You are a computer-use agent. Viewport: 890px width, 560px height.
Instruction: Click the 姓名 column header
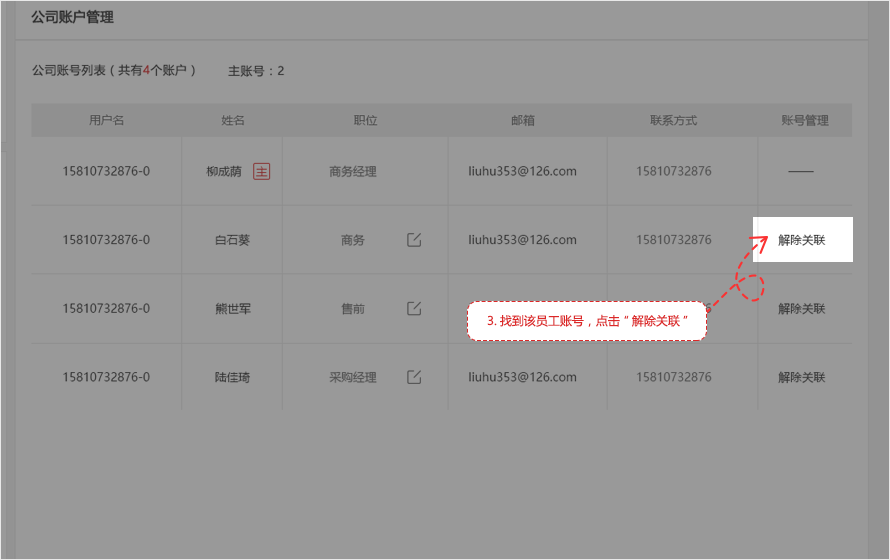click(x=233, y=120)
